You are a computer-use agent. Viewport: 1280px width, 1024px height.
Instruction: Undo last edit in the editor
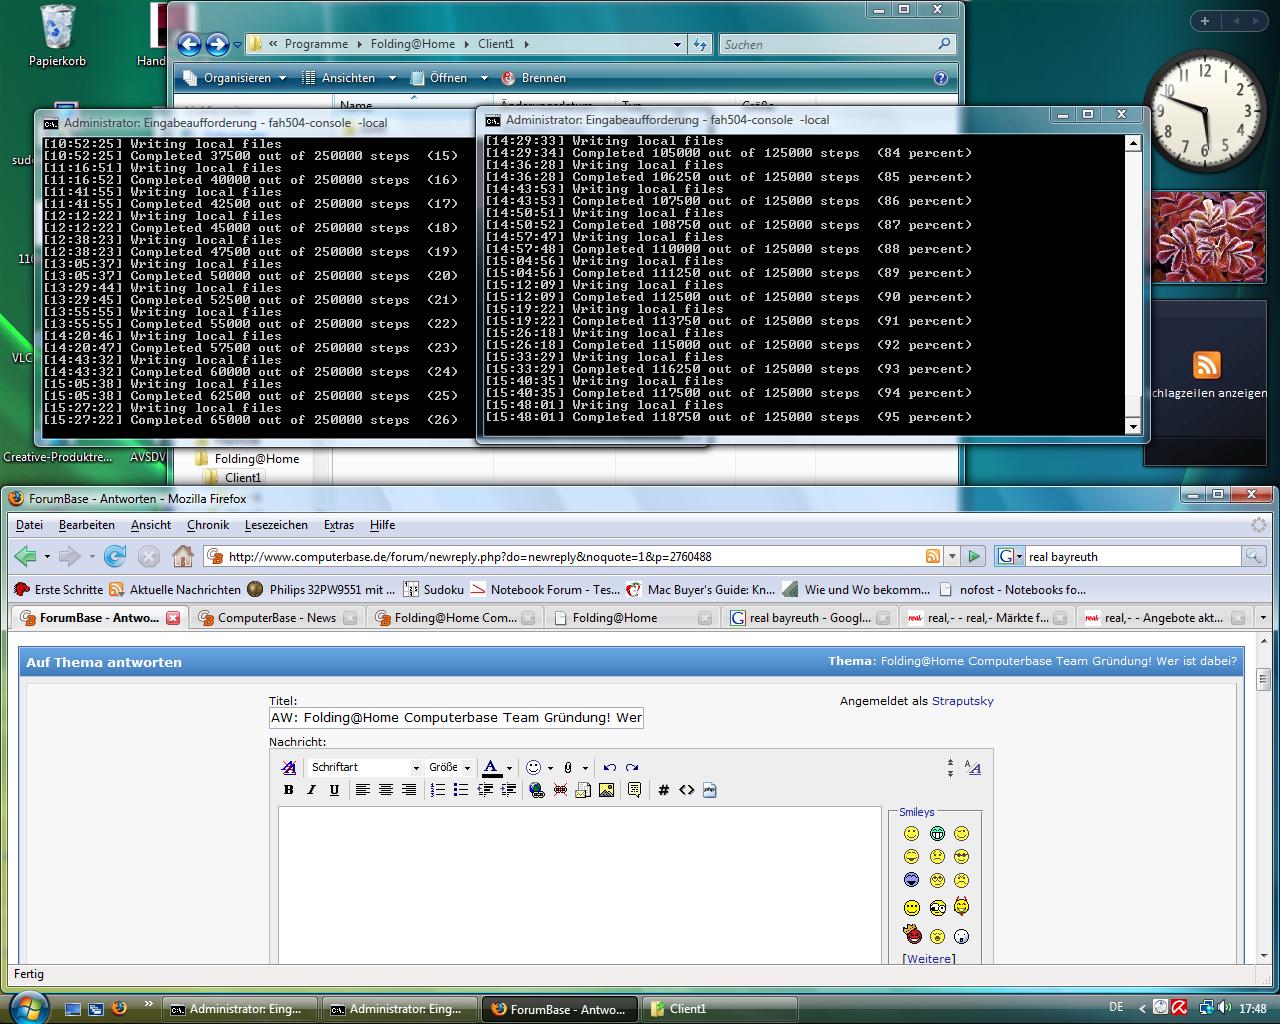pyautogui.click(x=609, y=767)
